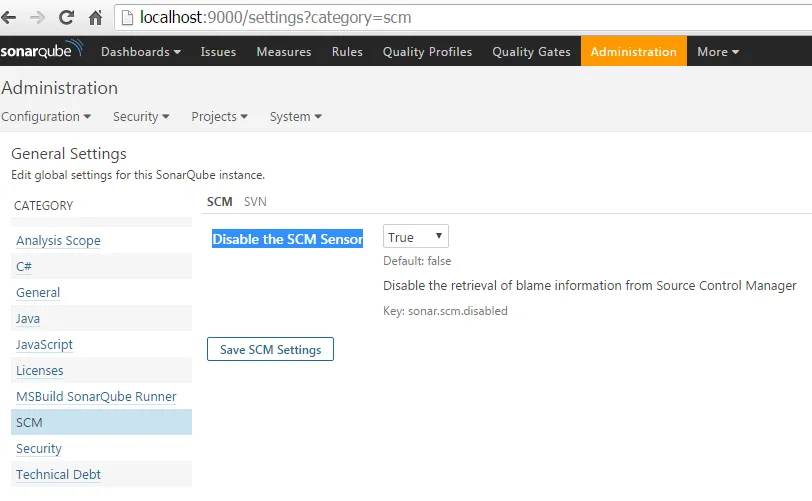The image size is (812, 501).
Task: Click Save SCM Settings button
Action: (270, 349)
